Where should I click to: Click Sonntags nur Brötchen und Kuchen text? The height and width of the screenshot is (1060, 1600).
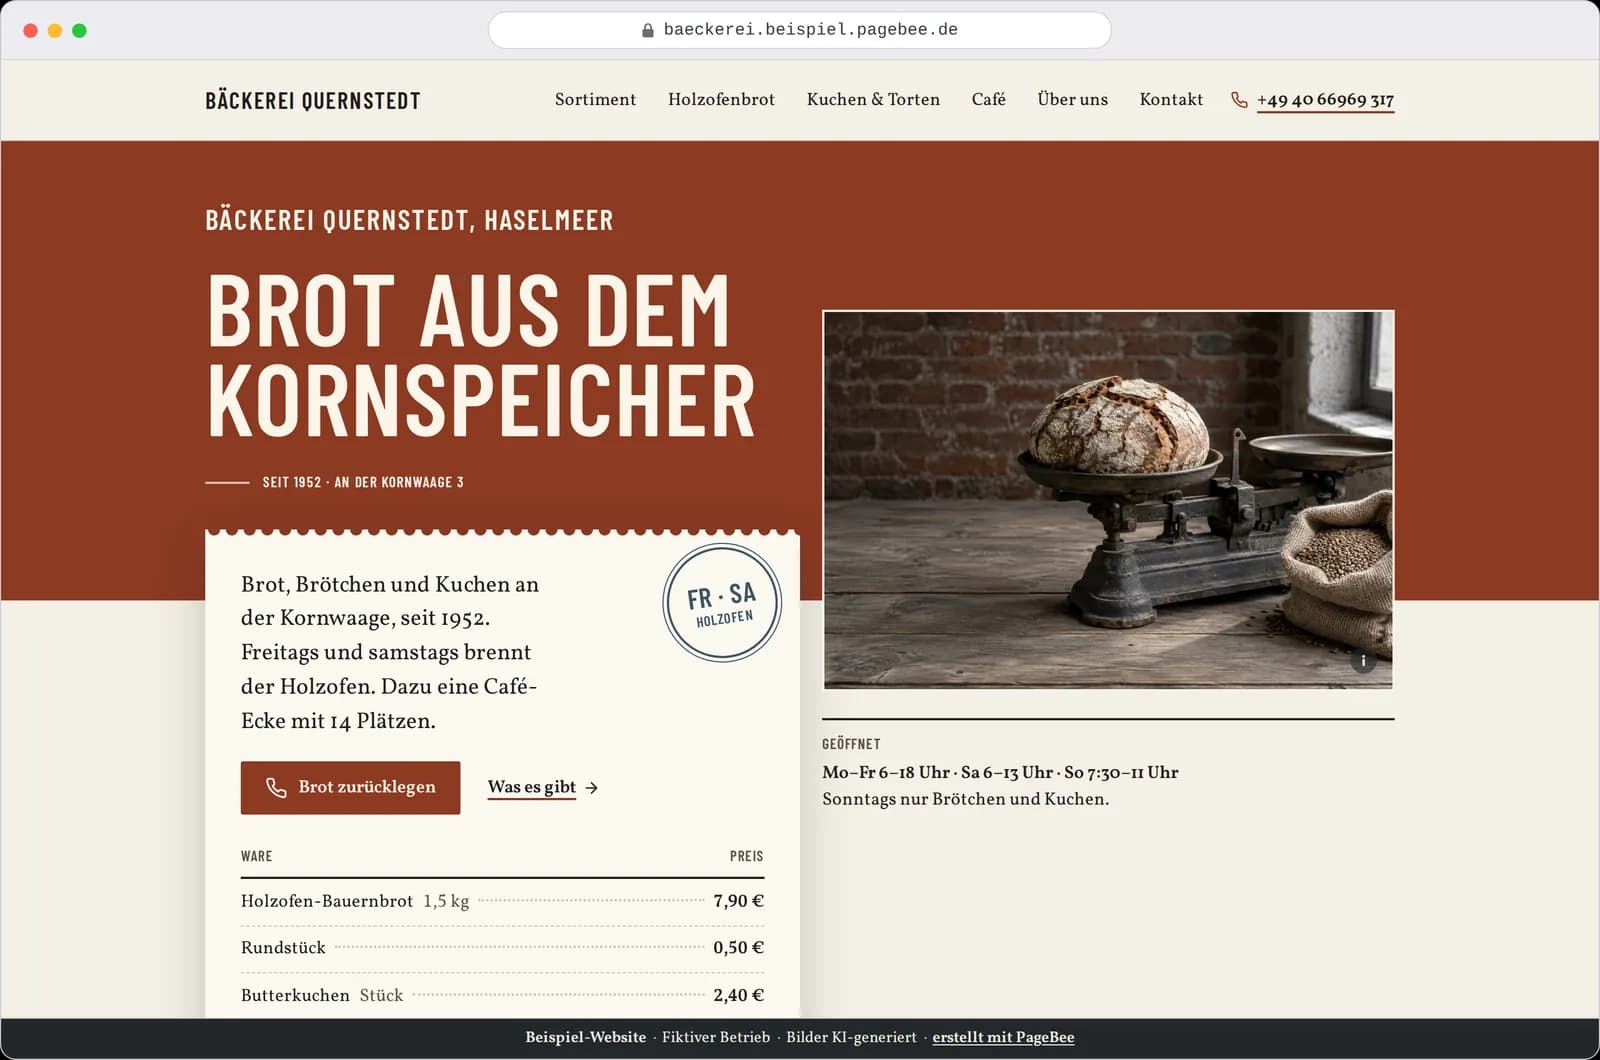pos(965,799)
